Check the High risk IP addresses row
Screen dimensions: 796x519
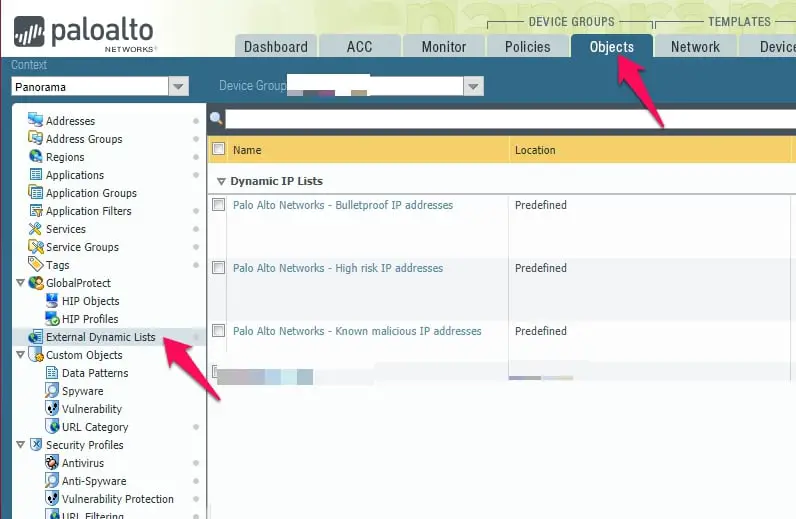(x=218, y=268)
